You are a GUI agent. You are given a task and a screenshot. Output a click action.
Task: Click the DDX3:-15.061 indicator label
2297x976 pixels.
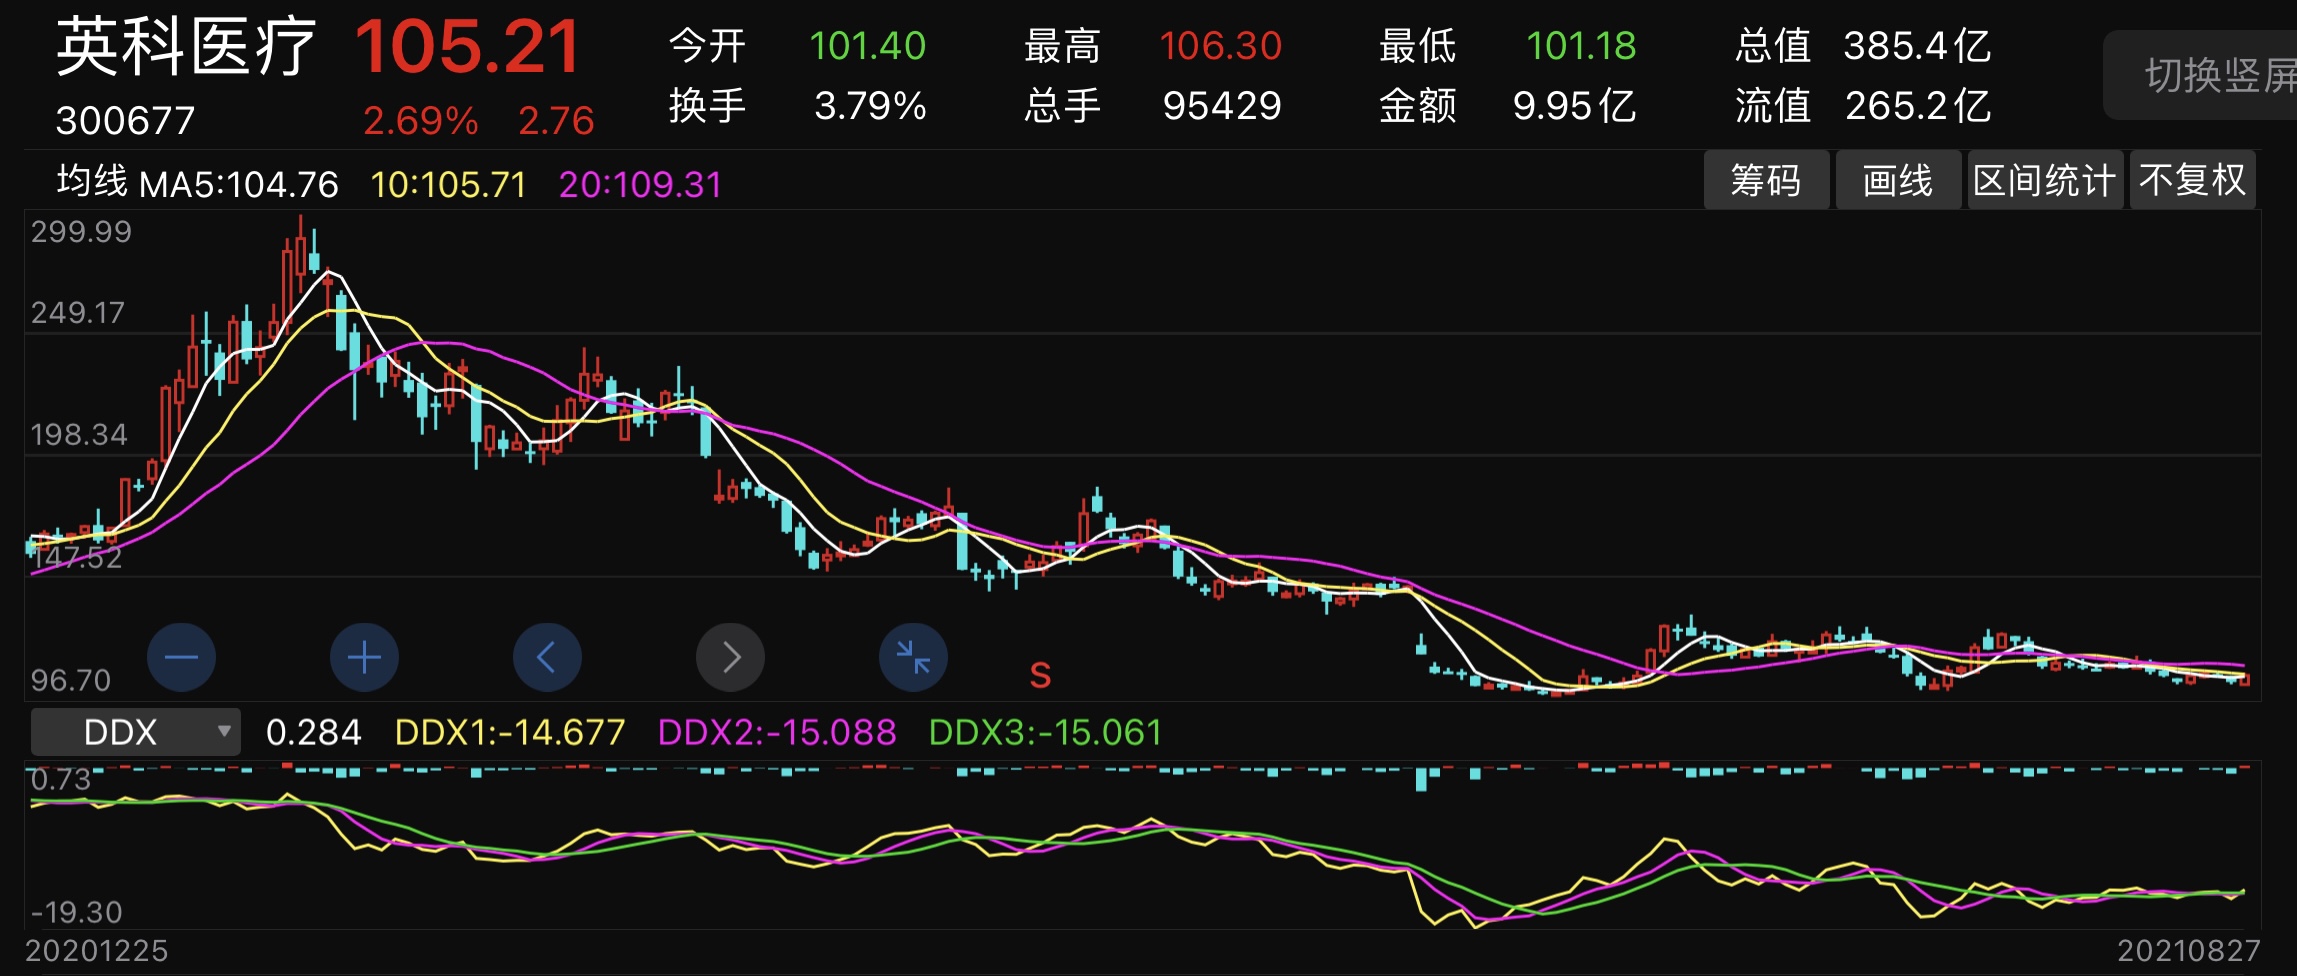pyautogui.click(x=1045, y=733)
